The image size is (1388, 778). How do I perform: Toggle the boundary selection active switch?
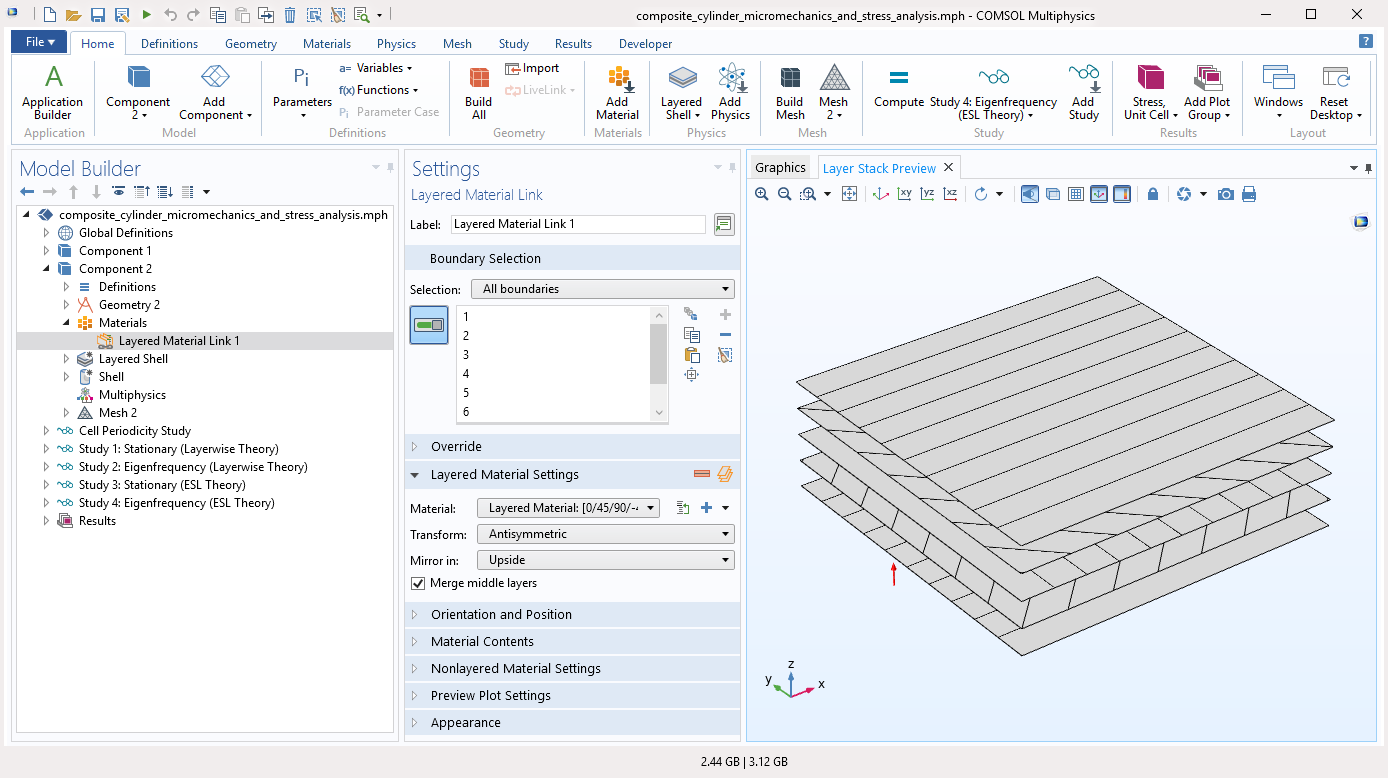(x=429, y=325)
